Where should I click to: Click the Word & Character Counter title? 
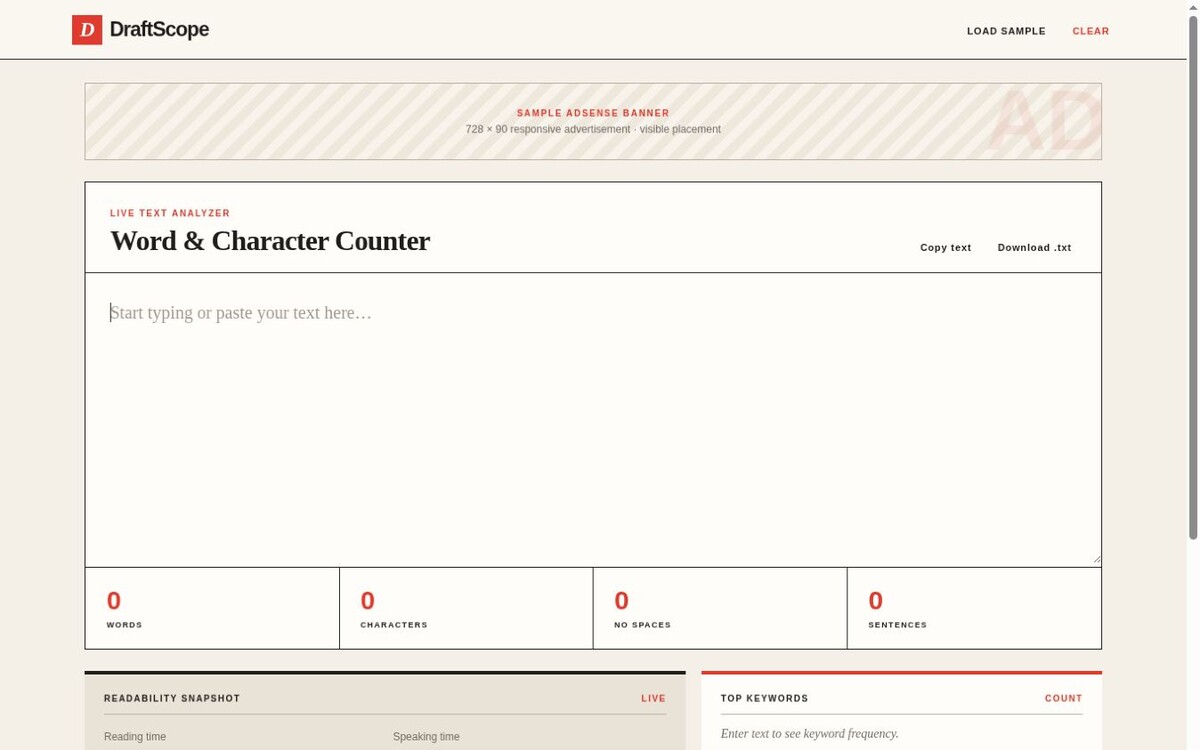[x=270, y=241]
